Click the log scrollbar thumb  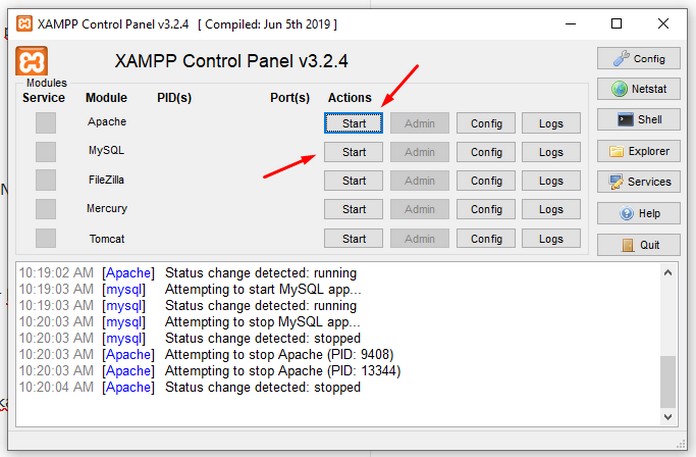click(668, 382)
